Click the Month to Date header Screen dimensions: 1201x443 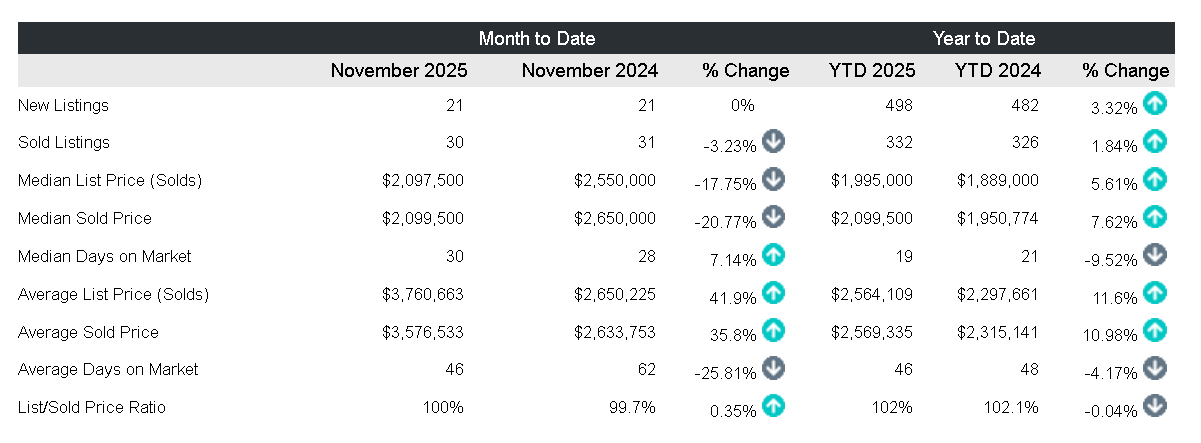[537, 39]
